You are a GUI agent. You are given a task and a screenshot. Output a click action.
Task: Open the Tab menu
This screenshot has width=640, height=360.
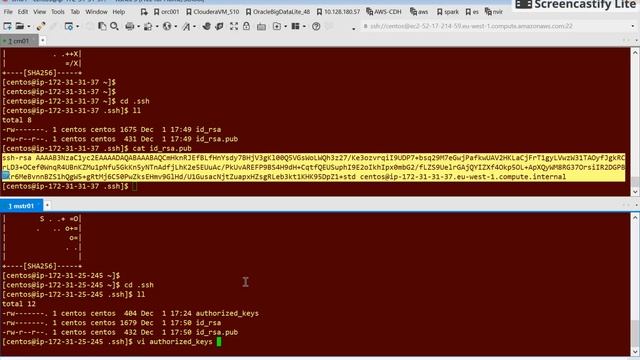[75, 12]
